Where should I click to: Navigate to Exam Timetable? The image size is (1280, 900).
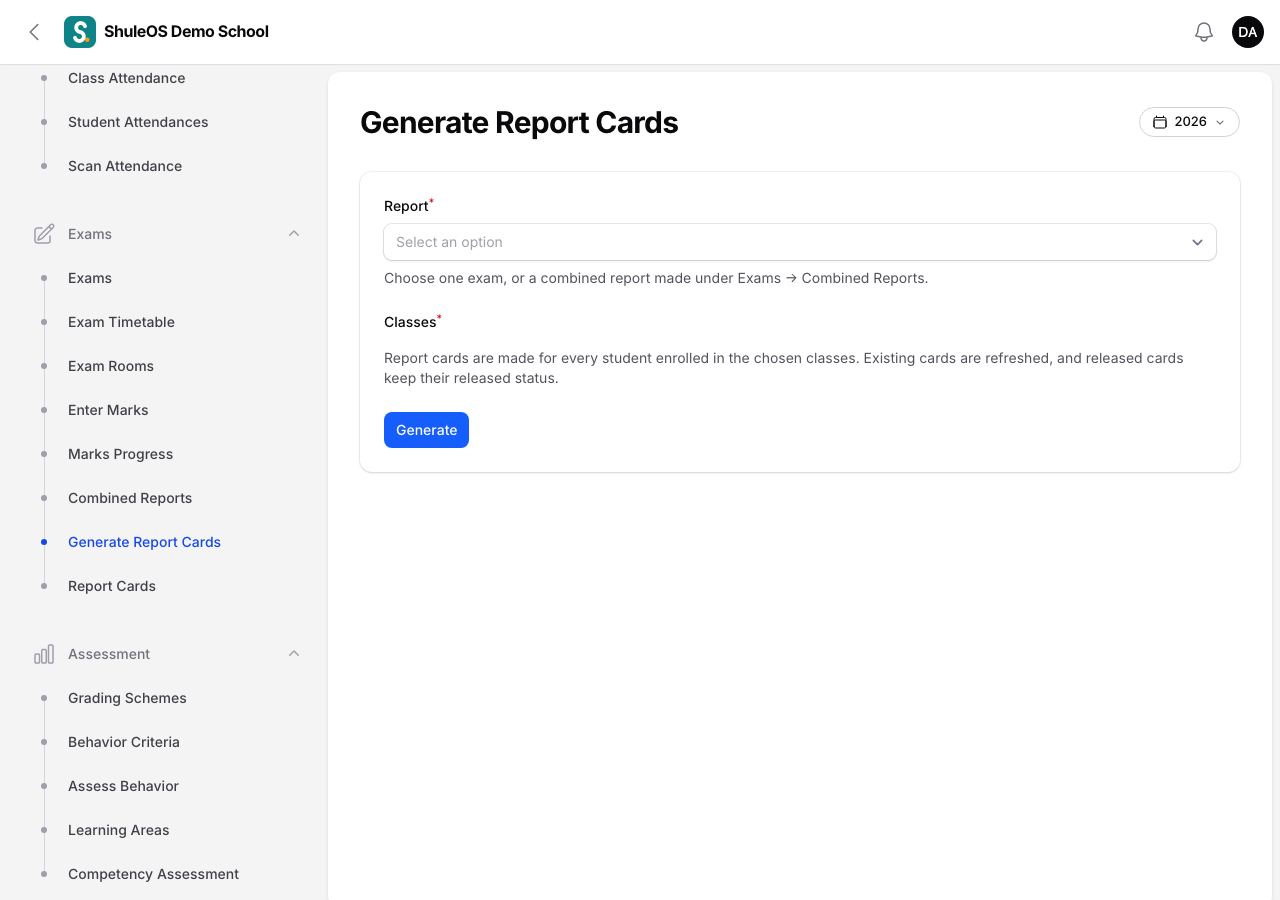coord(121,322)
